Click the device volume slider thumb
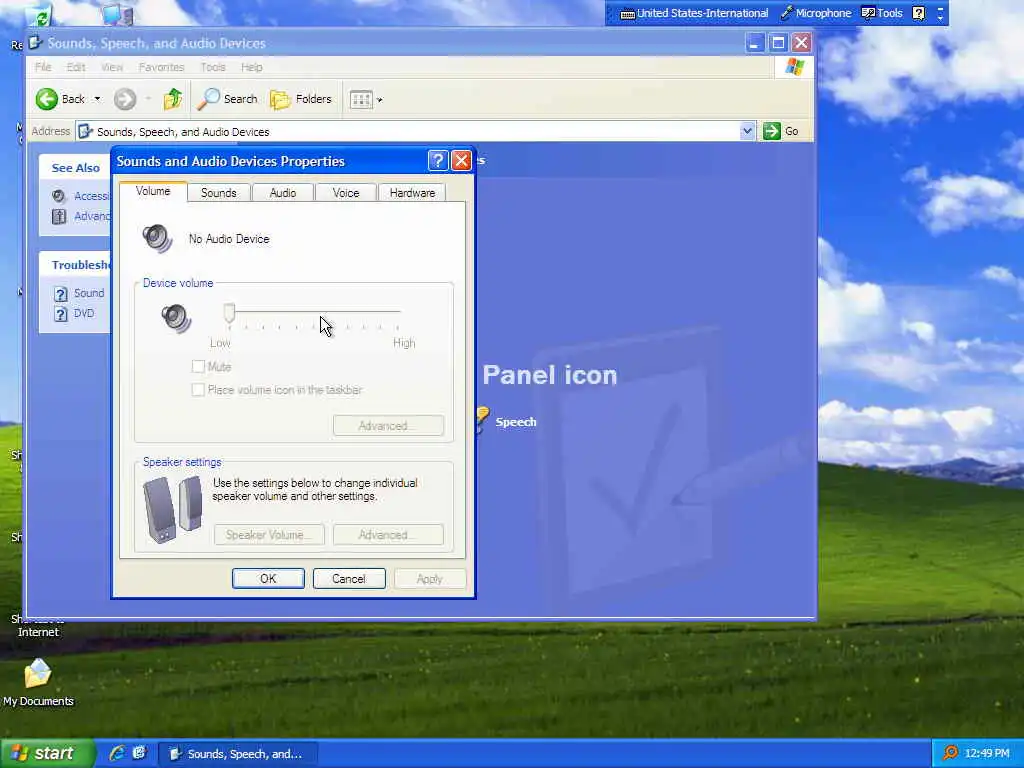This screenshot has height=768, width=1024. (x=229, y=313)
